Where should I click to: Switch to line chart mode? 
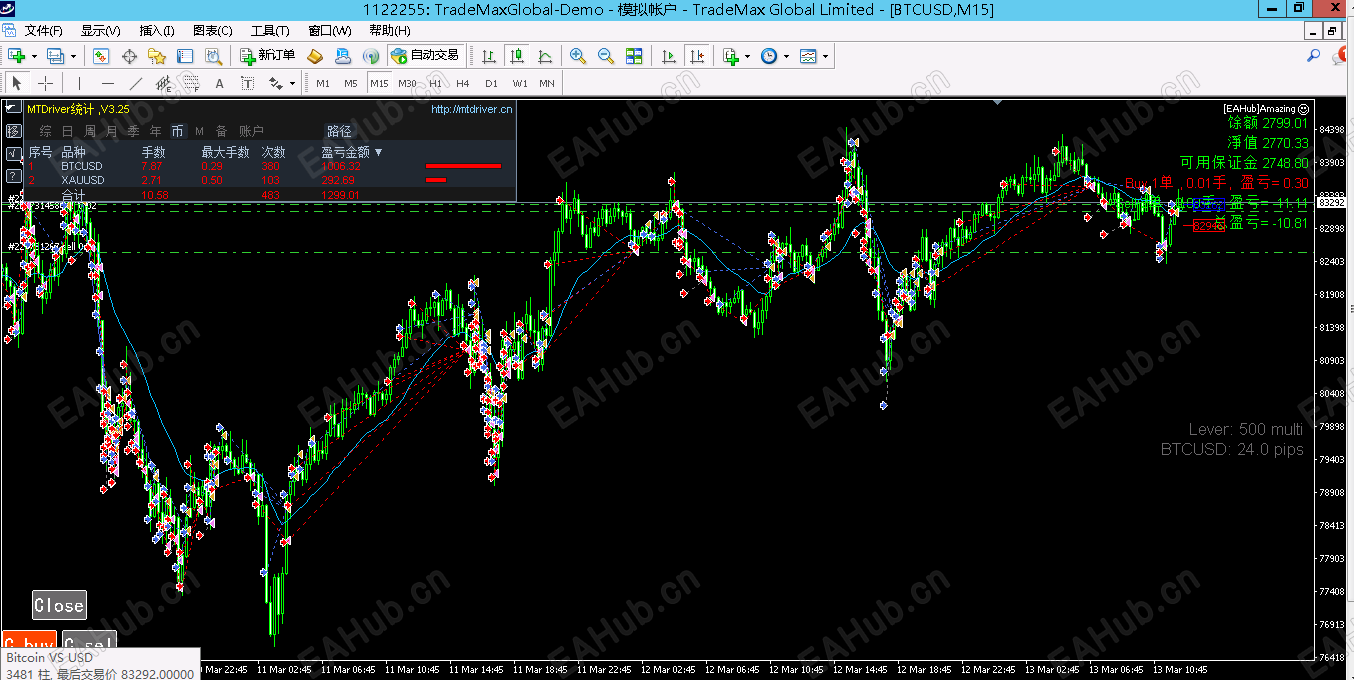(545, 56)
